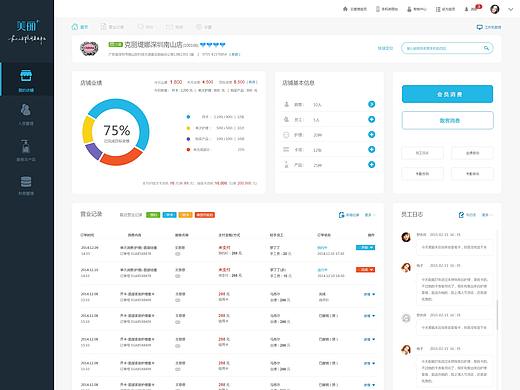Open the arrow icon in the 10人 customers row
Screen dimensions: 520x390
[372, 104]
